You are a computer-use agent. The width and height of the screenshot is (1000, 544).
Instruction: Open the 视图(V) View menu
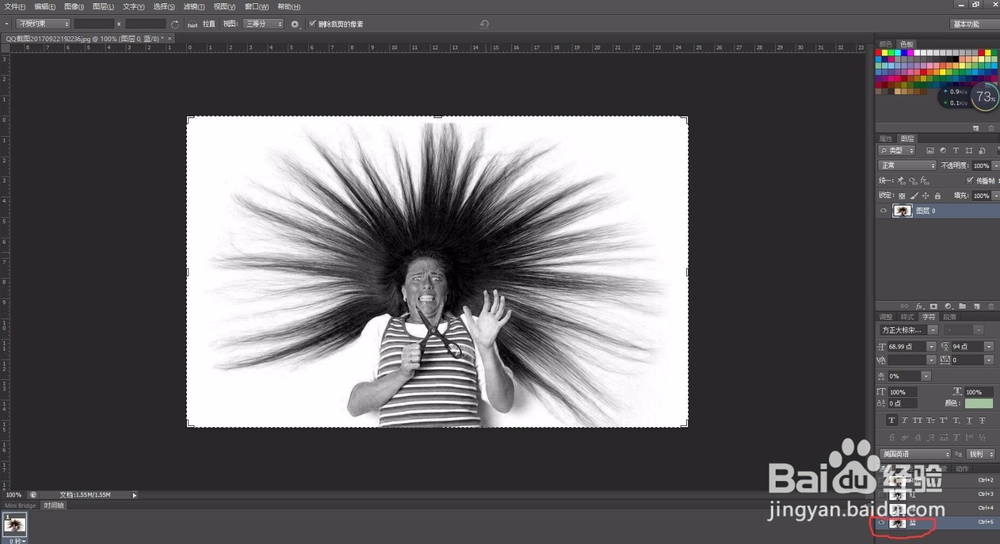coord(224,6)
